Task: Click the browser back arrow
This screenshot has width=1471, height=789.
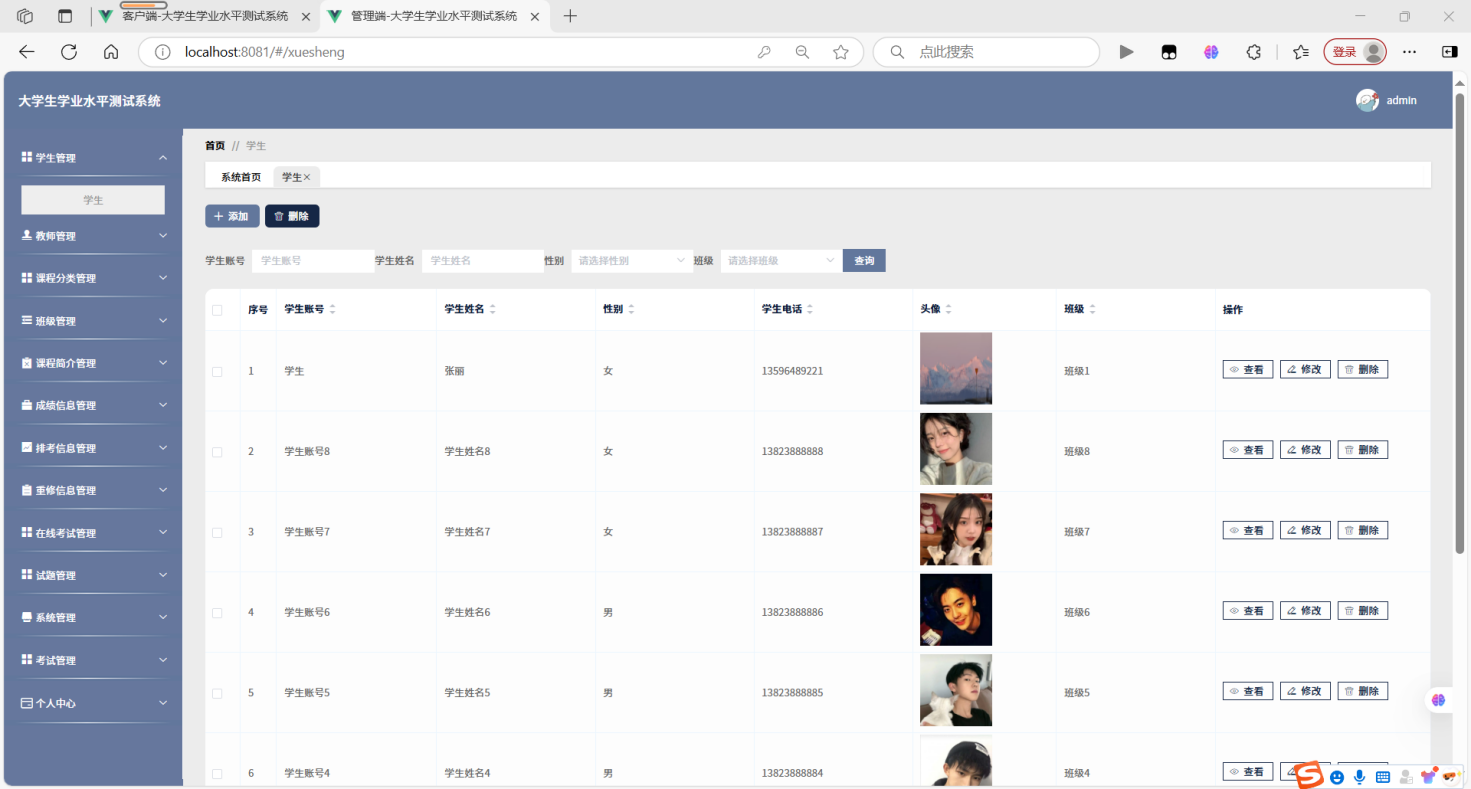Action: (27, 52)
